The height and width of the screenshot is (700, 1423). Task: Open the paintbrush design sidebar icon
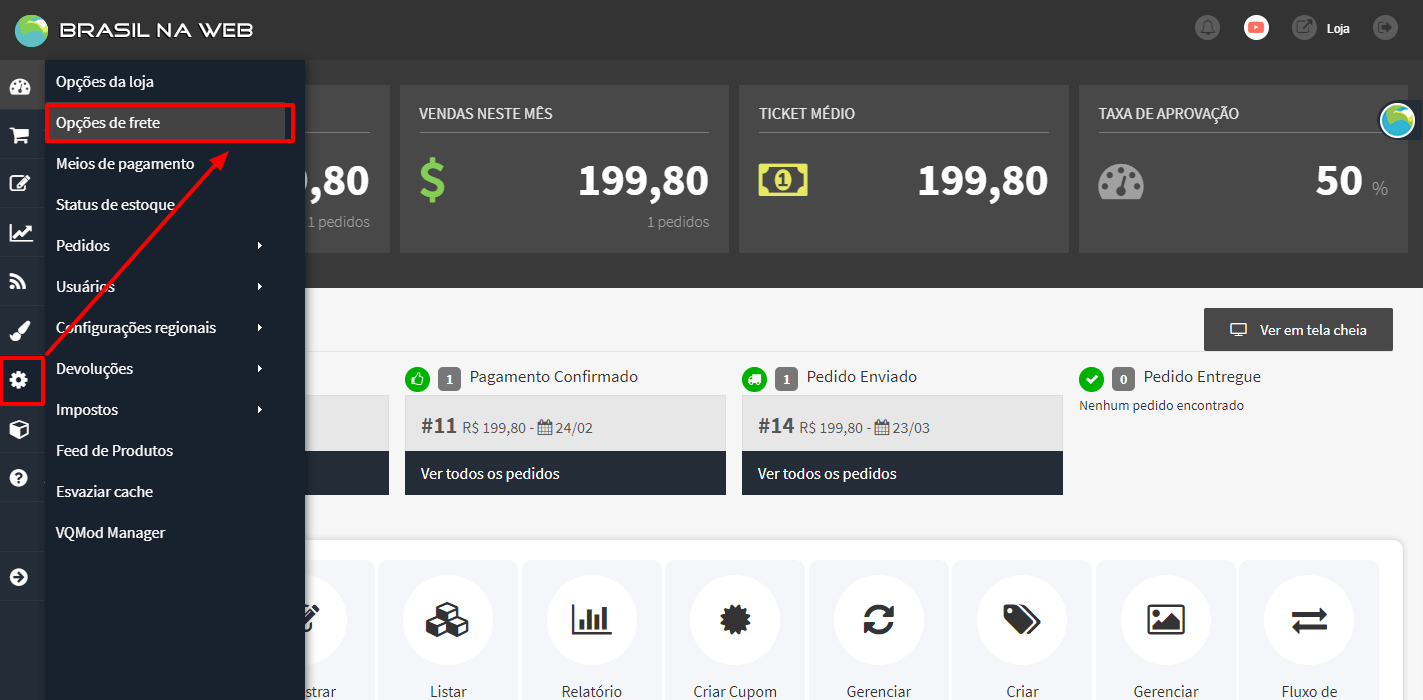point(20,331)
